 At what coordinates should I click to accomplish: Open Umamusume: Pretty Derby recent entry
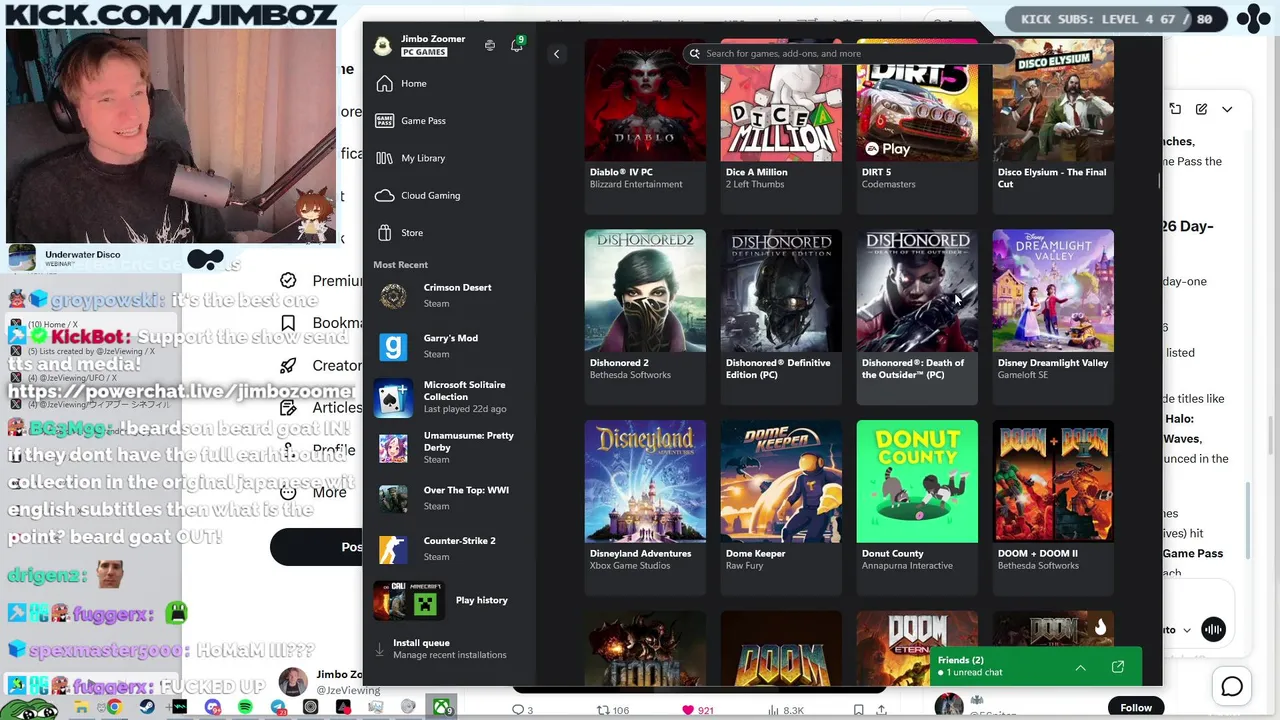pos(448,448)
